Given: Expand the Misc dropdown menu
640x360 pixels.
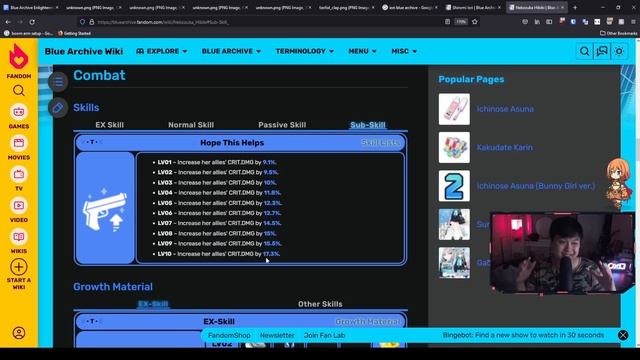Looking at the screenshot, I should pyautogui.click(x=404, y=51).
